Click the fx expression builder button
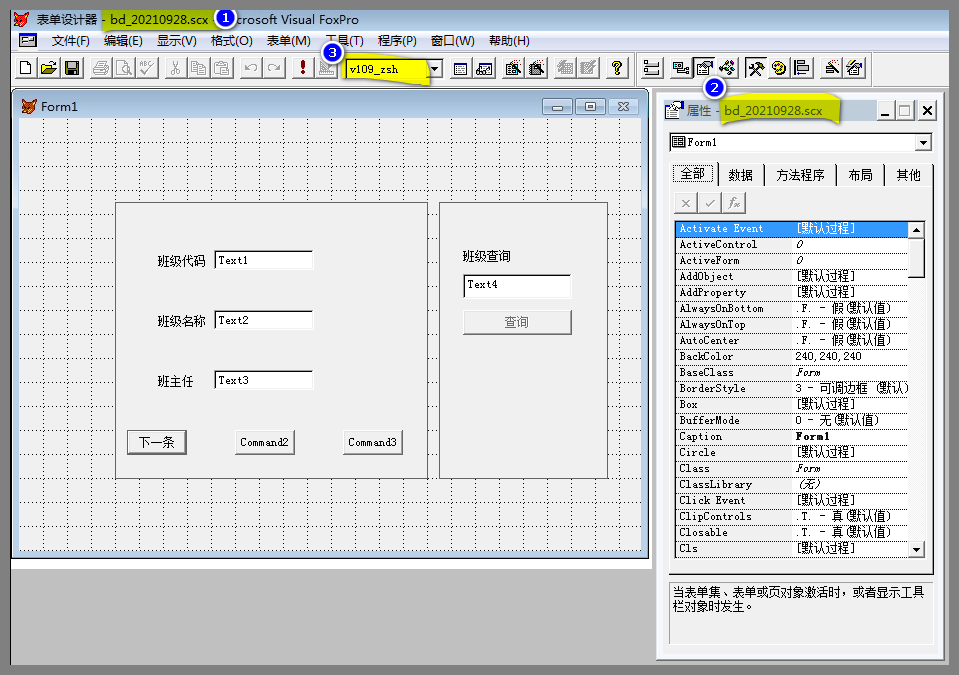The height and width of the screenshot is (675, 959). (734, 203)
